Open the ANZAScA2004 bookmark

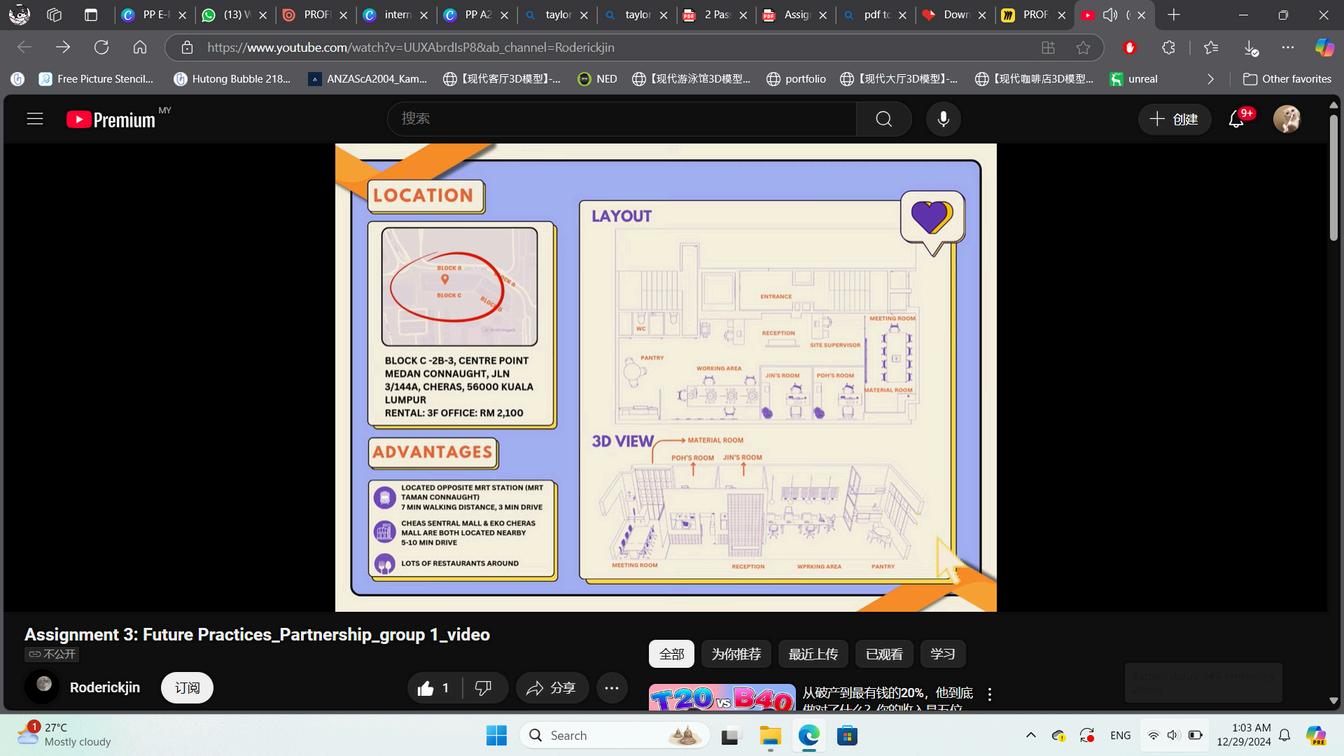pyautogui.click(x=367, y=79)
